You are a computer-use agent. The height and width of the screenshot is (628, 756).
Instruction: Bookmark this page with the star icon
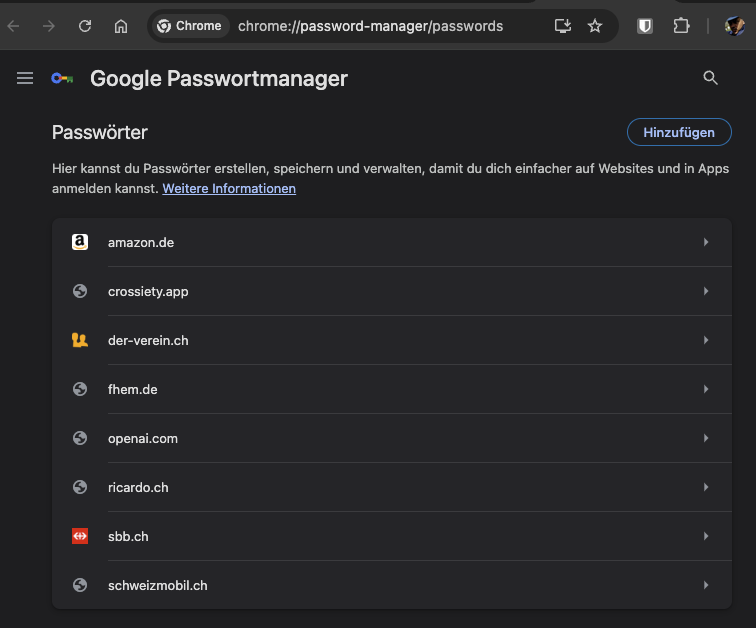595,26
